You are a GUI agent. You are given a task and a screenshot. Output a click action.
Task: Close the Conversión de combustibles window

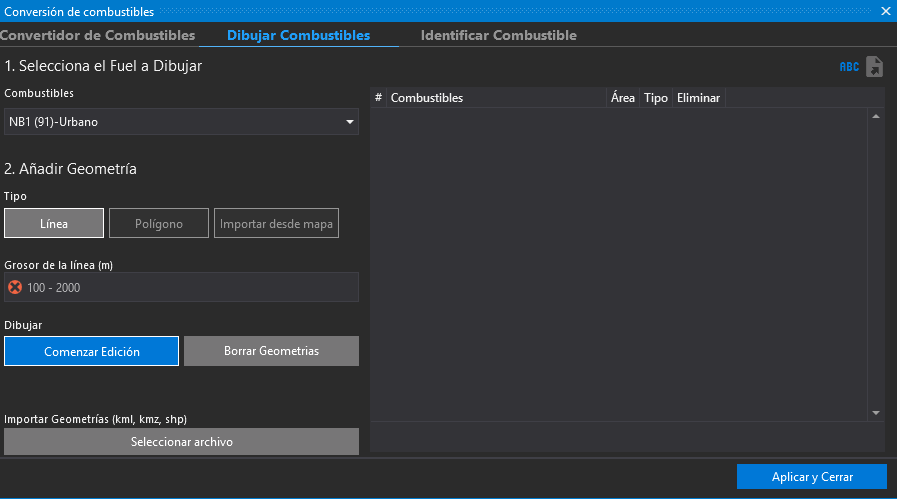(x=885, y=11)
